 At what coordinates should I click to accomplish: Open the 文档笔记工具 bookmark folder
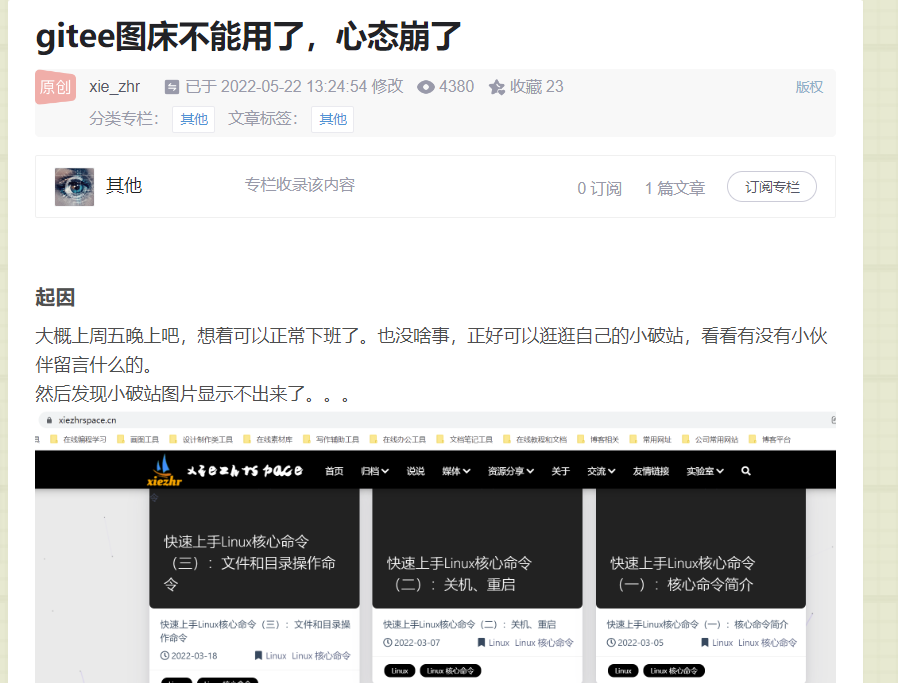(464, 440)
